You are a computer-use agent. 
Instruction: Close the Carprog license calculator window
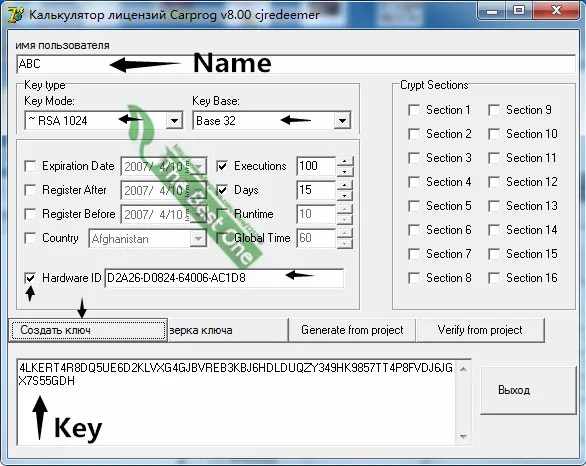click(556, 11)
